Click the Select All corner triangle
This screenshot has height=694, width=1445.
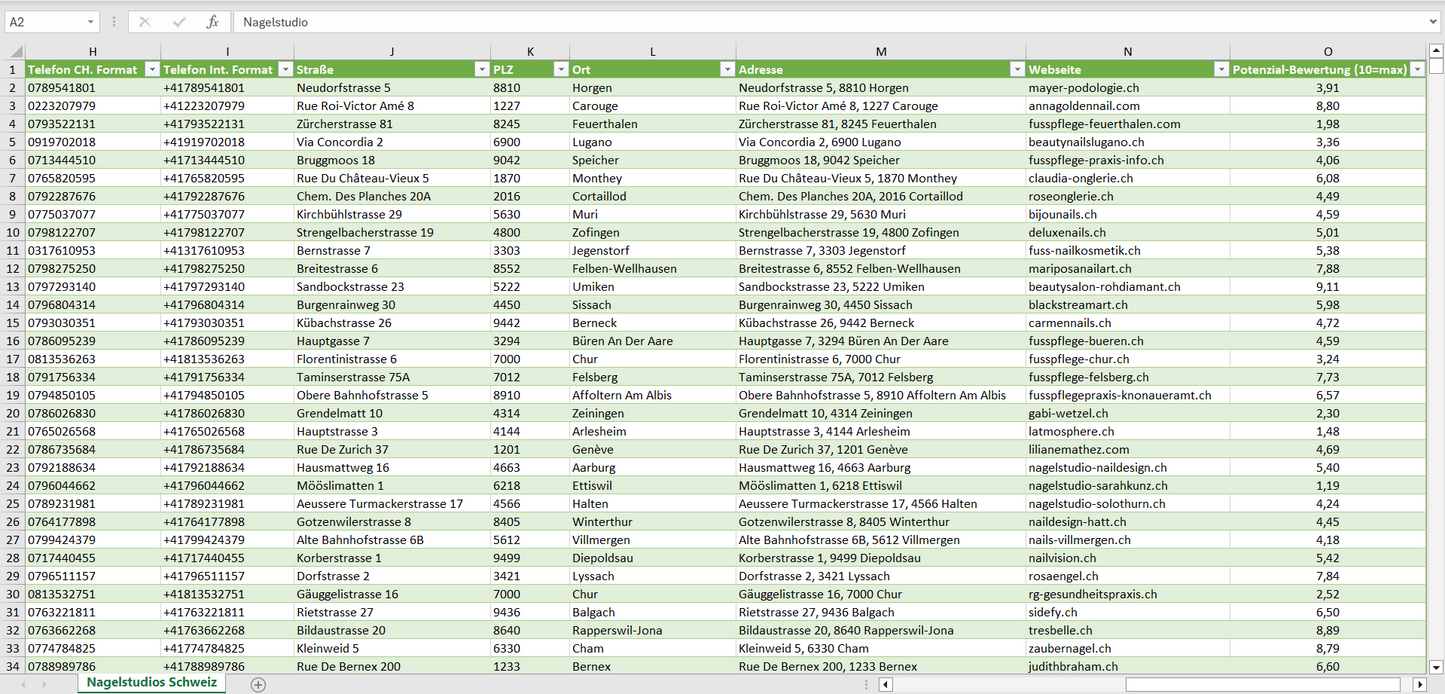(13, 52)
